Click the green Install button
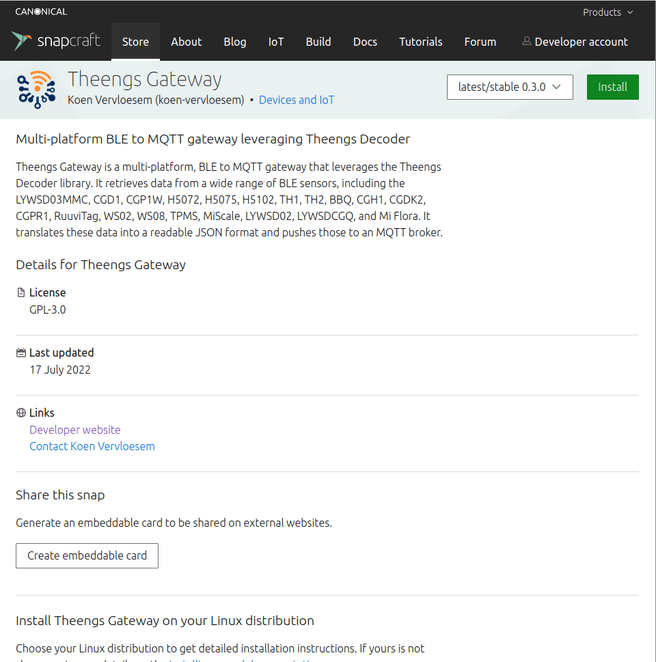This screenshot has height=662, width=656. coord(613,87)
